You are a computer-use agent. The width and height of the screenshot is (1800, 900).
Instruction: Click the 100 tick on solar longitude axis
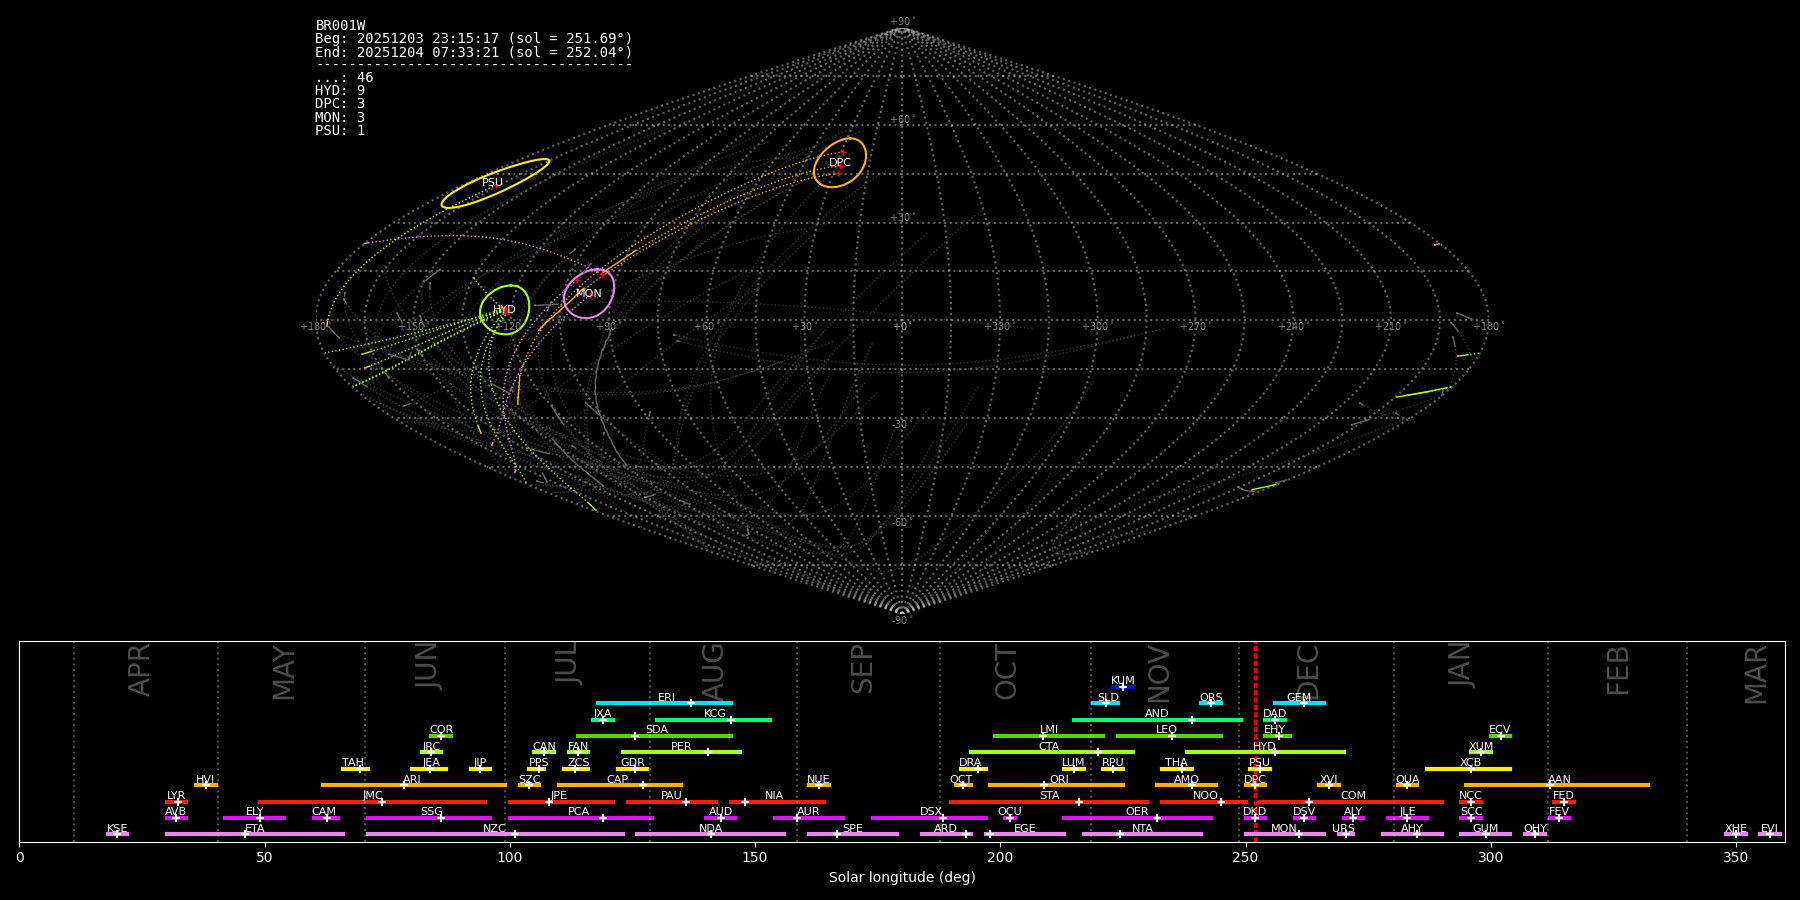tap(510, 857)
